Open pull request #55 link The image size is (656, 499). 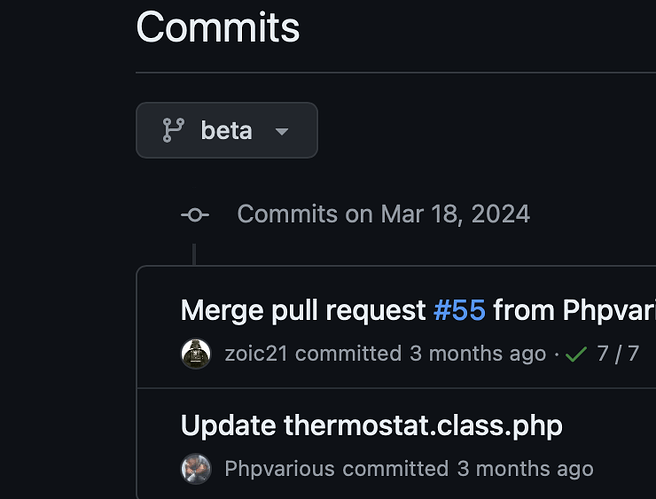[459, 310]
